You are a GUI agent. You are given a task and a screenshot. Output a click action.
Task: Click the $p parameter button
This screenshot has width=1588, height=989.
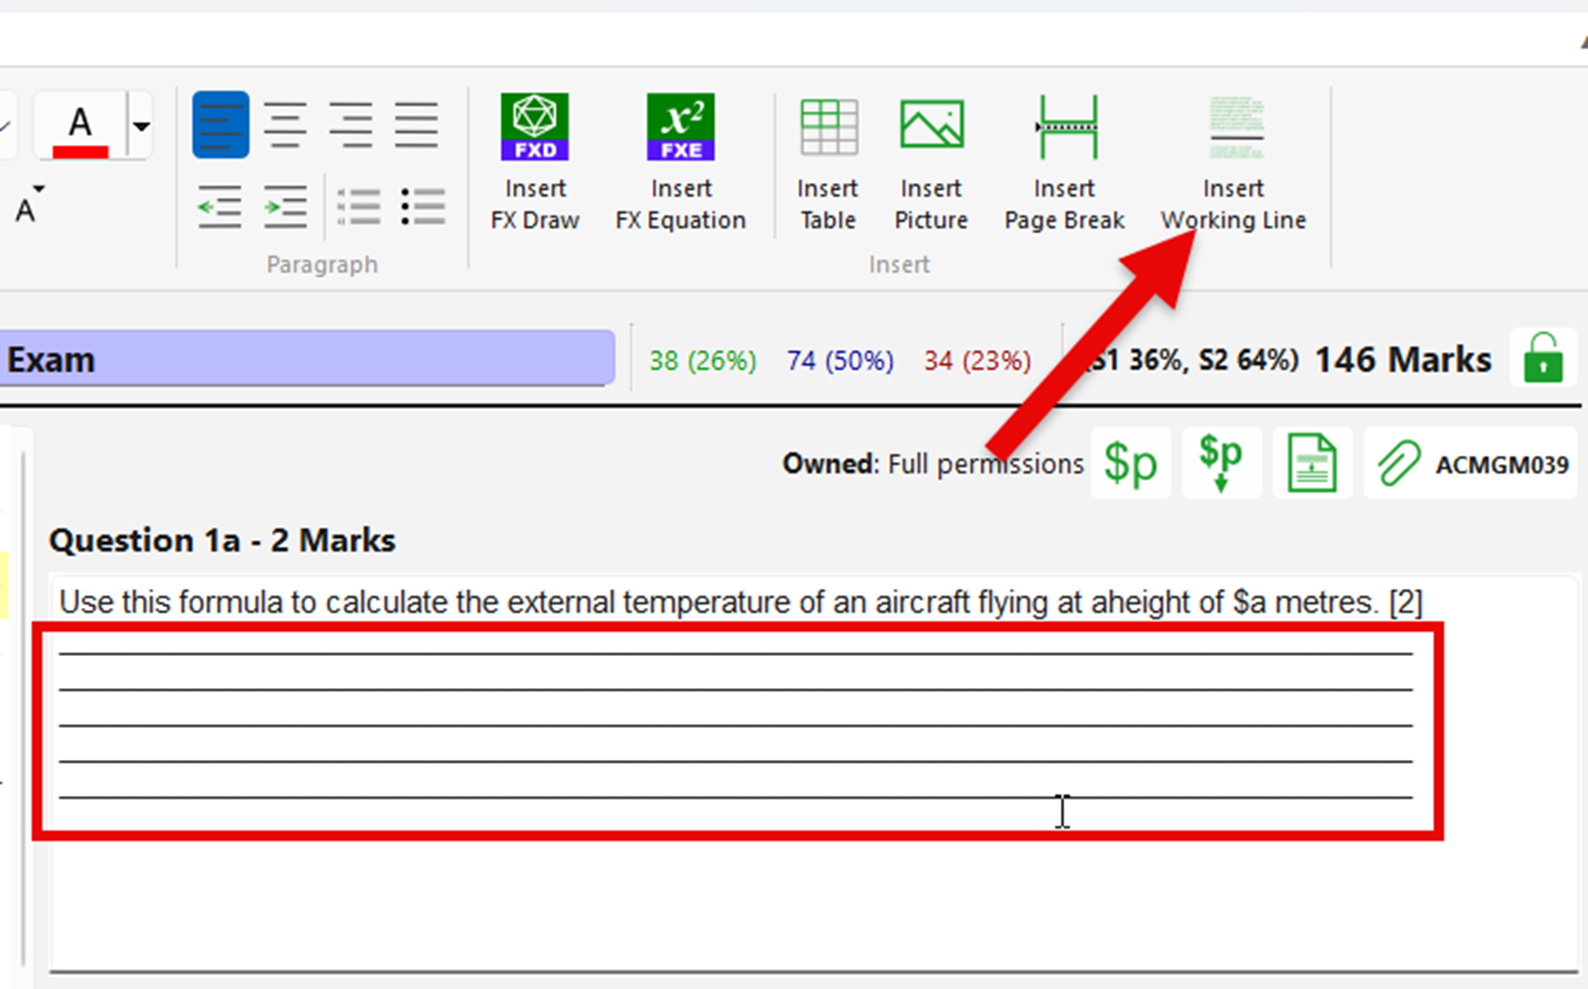[1130, 464]
